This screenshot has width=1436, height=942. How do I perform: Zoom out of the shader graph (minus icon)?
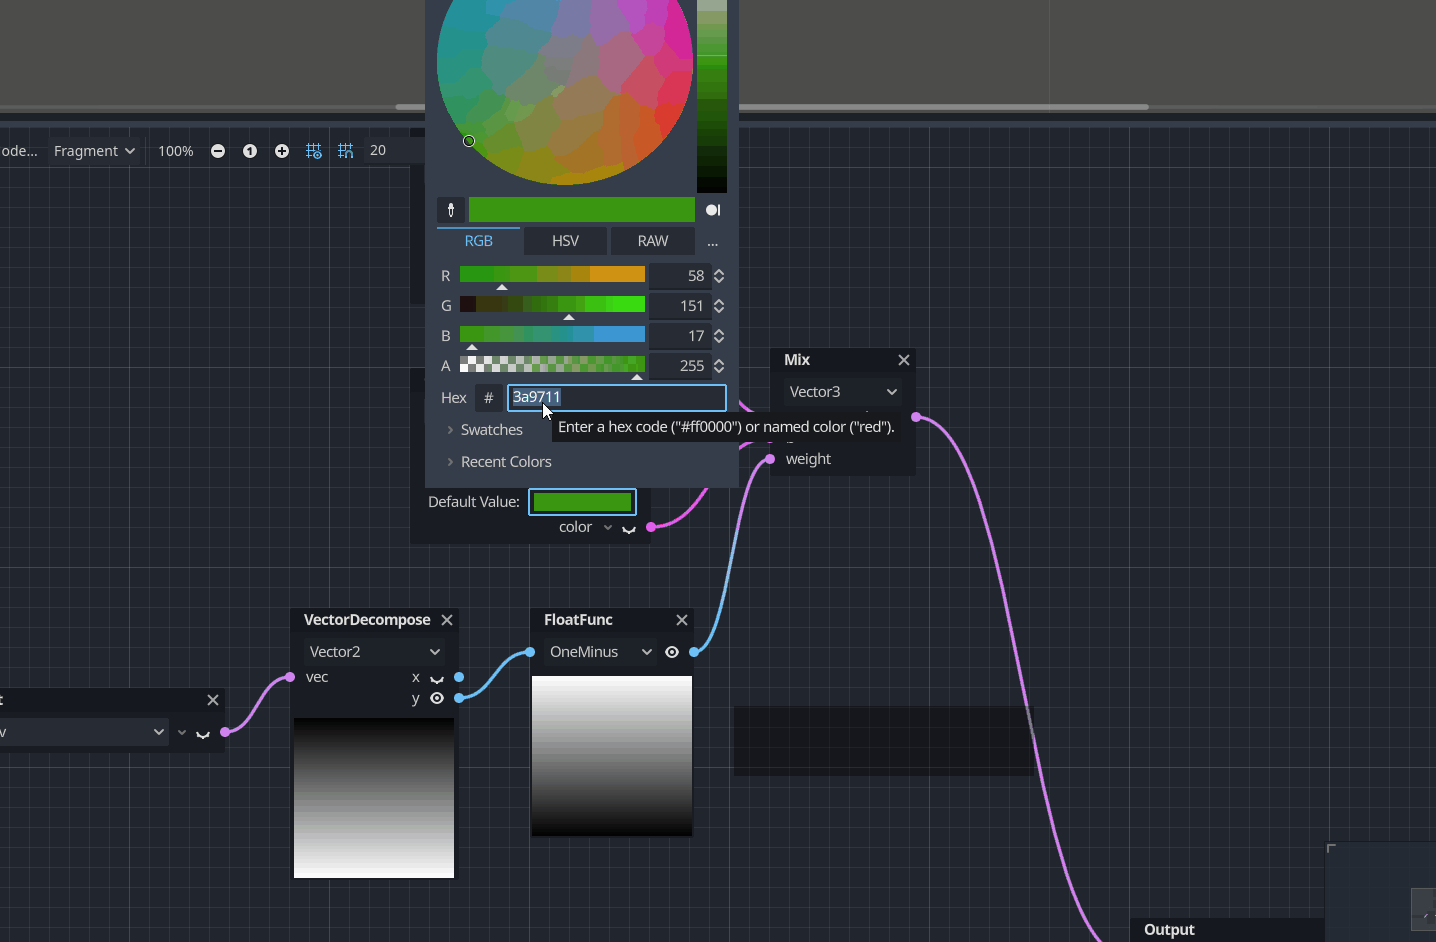pos(217,150)
